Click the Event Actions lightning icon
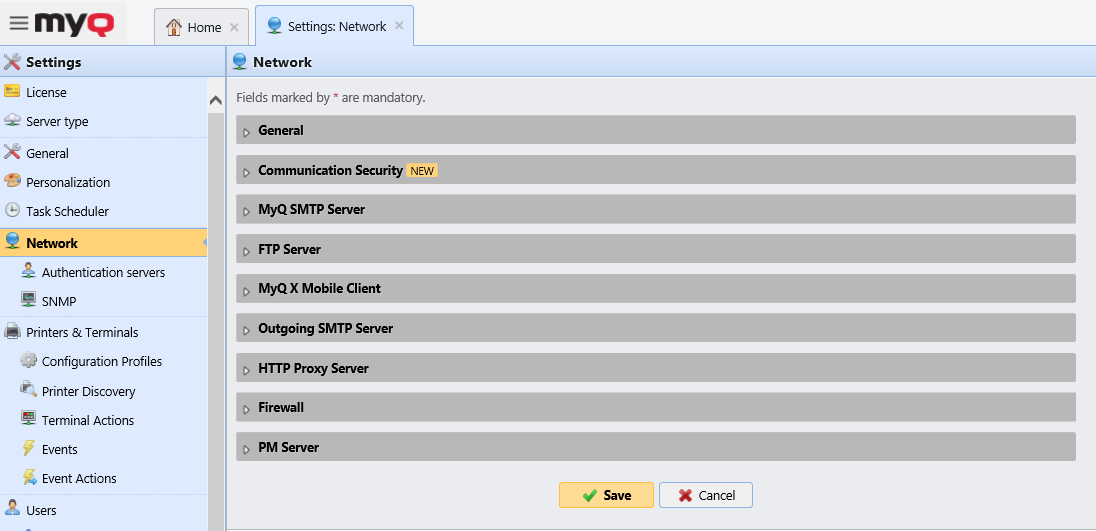The image size is (1096, 531). [x=28, y=478]
